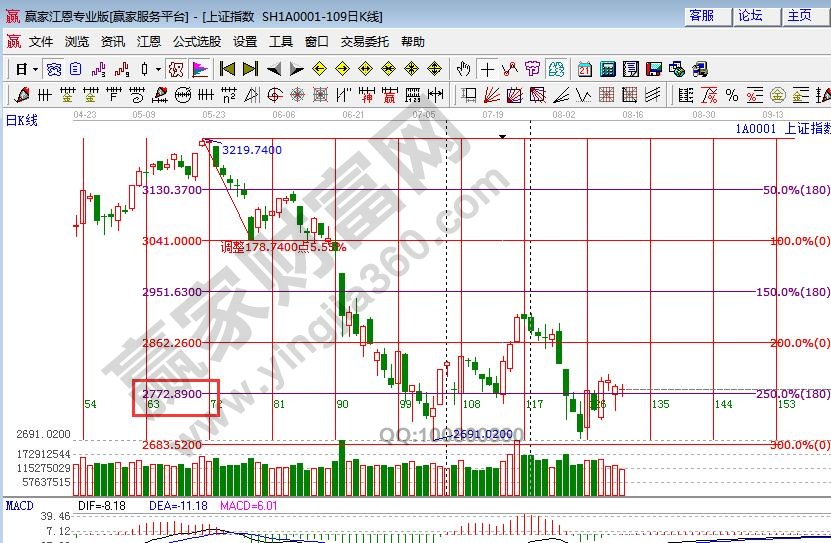
Task: Select the Gann fan lines tool
Action: pyautogui.click(x=492, y=95)
